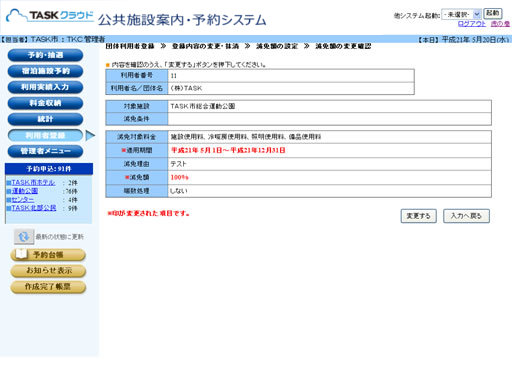This screenshot has width=512, height=384.
Task: Open the 管理者メニュー menu
Action: tap(45, 151)
